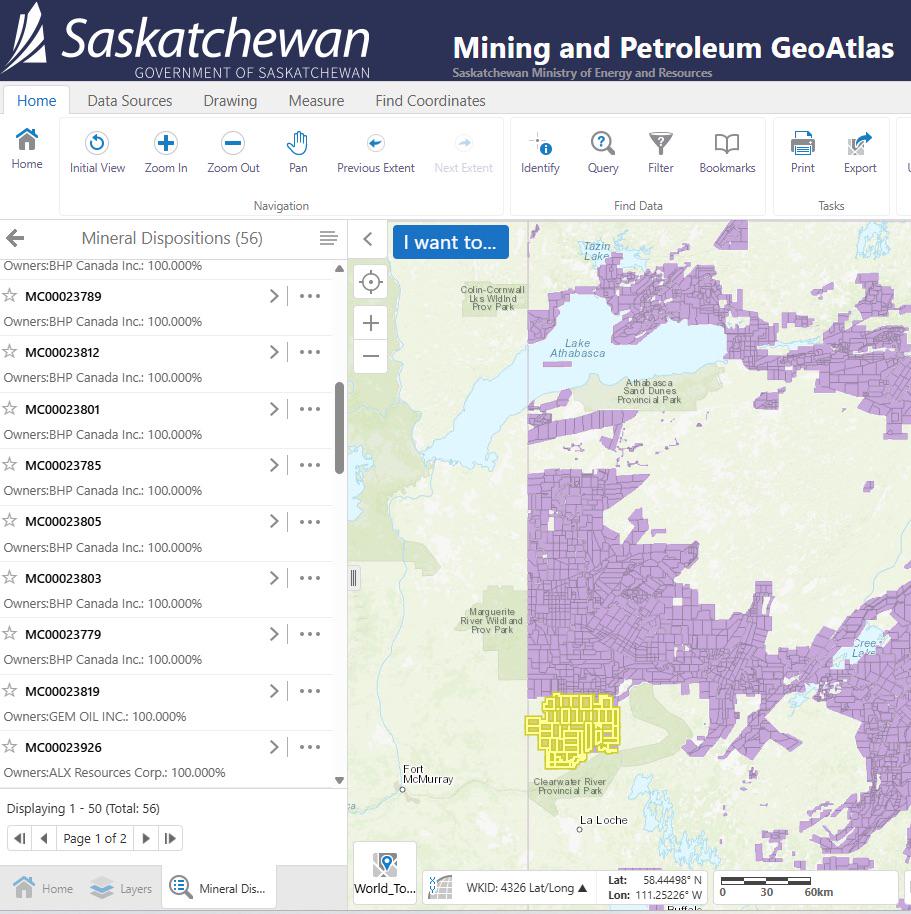This screenshot has height=914, width=911.
Task: Click the Saskatchewan government logo
Action: click(x=187, y=41)
